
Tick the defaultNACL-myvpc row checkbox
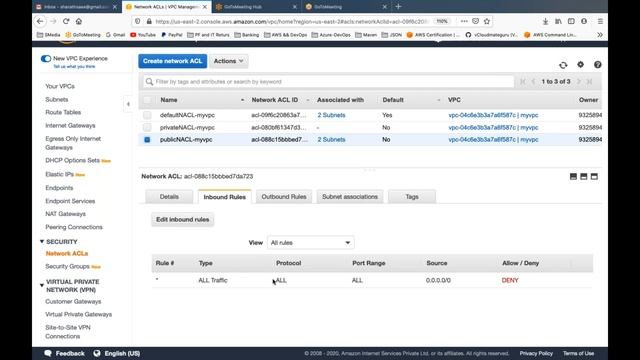[x=147, y=115]
